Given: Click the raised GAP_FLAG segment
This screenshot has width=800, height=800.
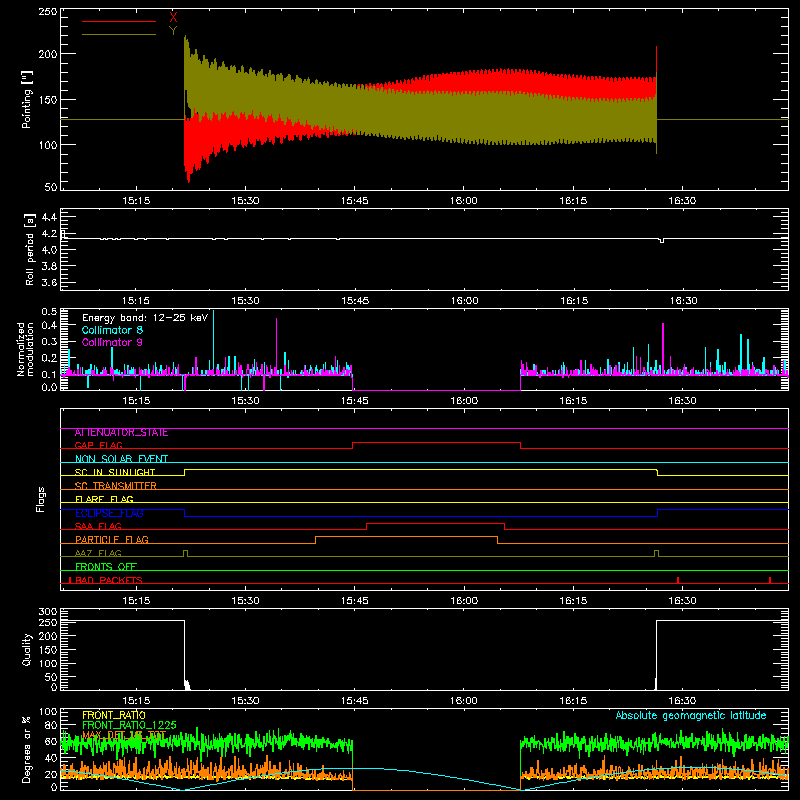Looking at the screenshot, I should click(x=436, y=442).
